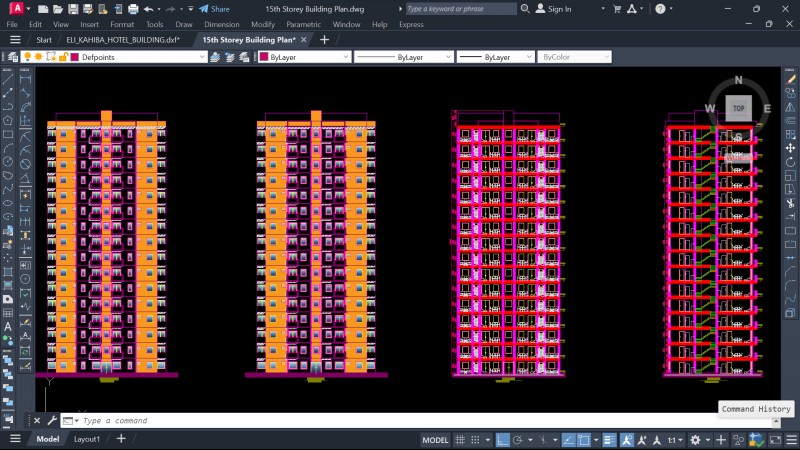Select the Linear Dimension tool

click(25, 79)
